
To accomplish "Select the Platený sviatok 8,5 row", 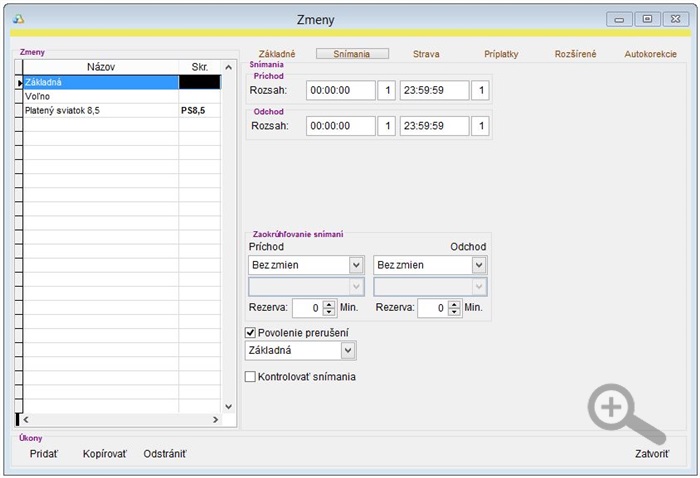I will [x=121, y=110].
